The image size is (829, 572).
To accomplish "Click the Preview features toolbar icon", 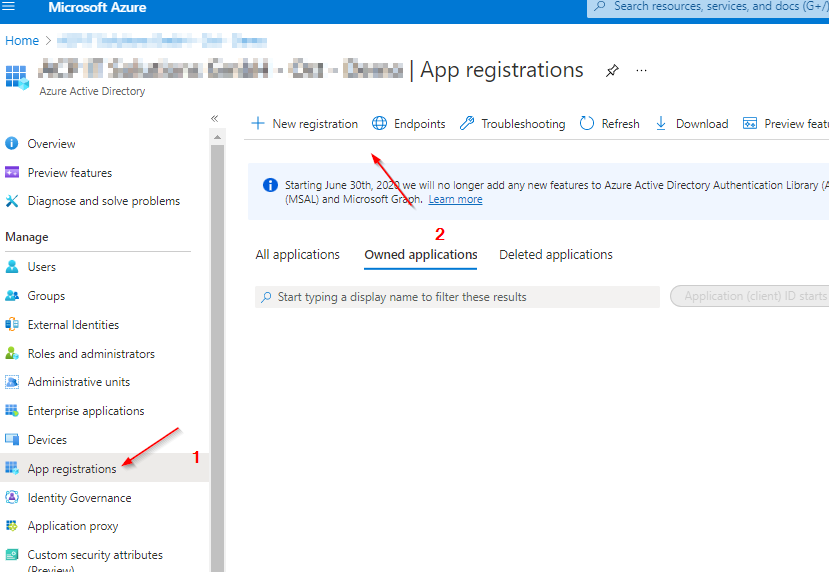I will point(750,124).
